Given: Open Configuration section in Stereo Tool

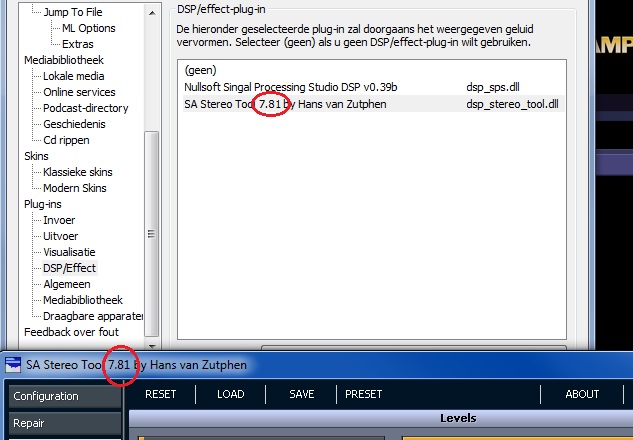Looking at the screenshot, I should 65,396.
